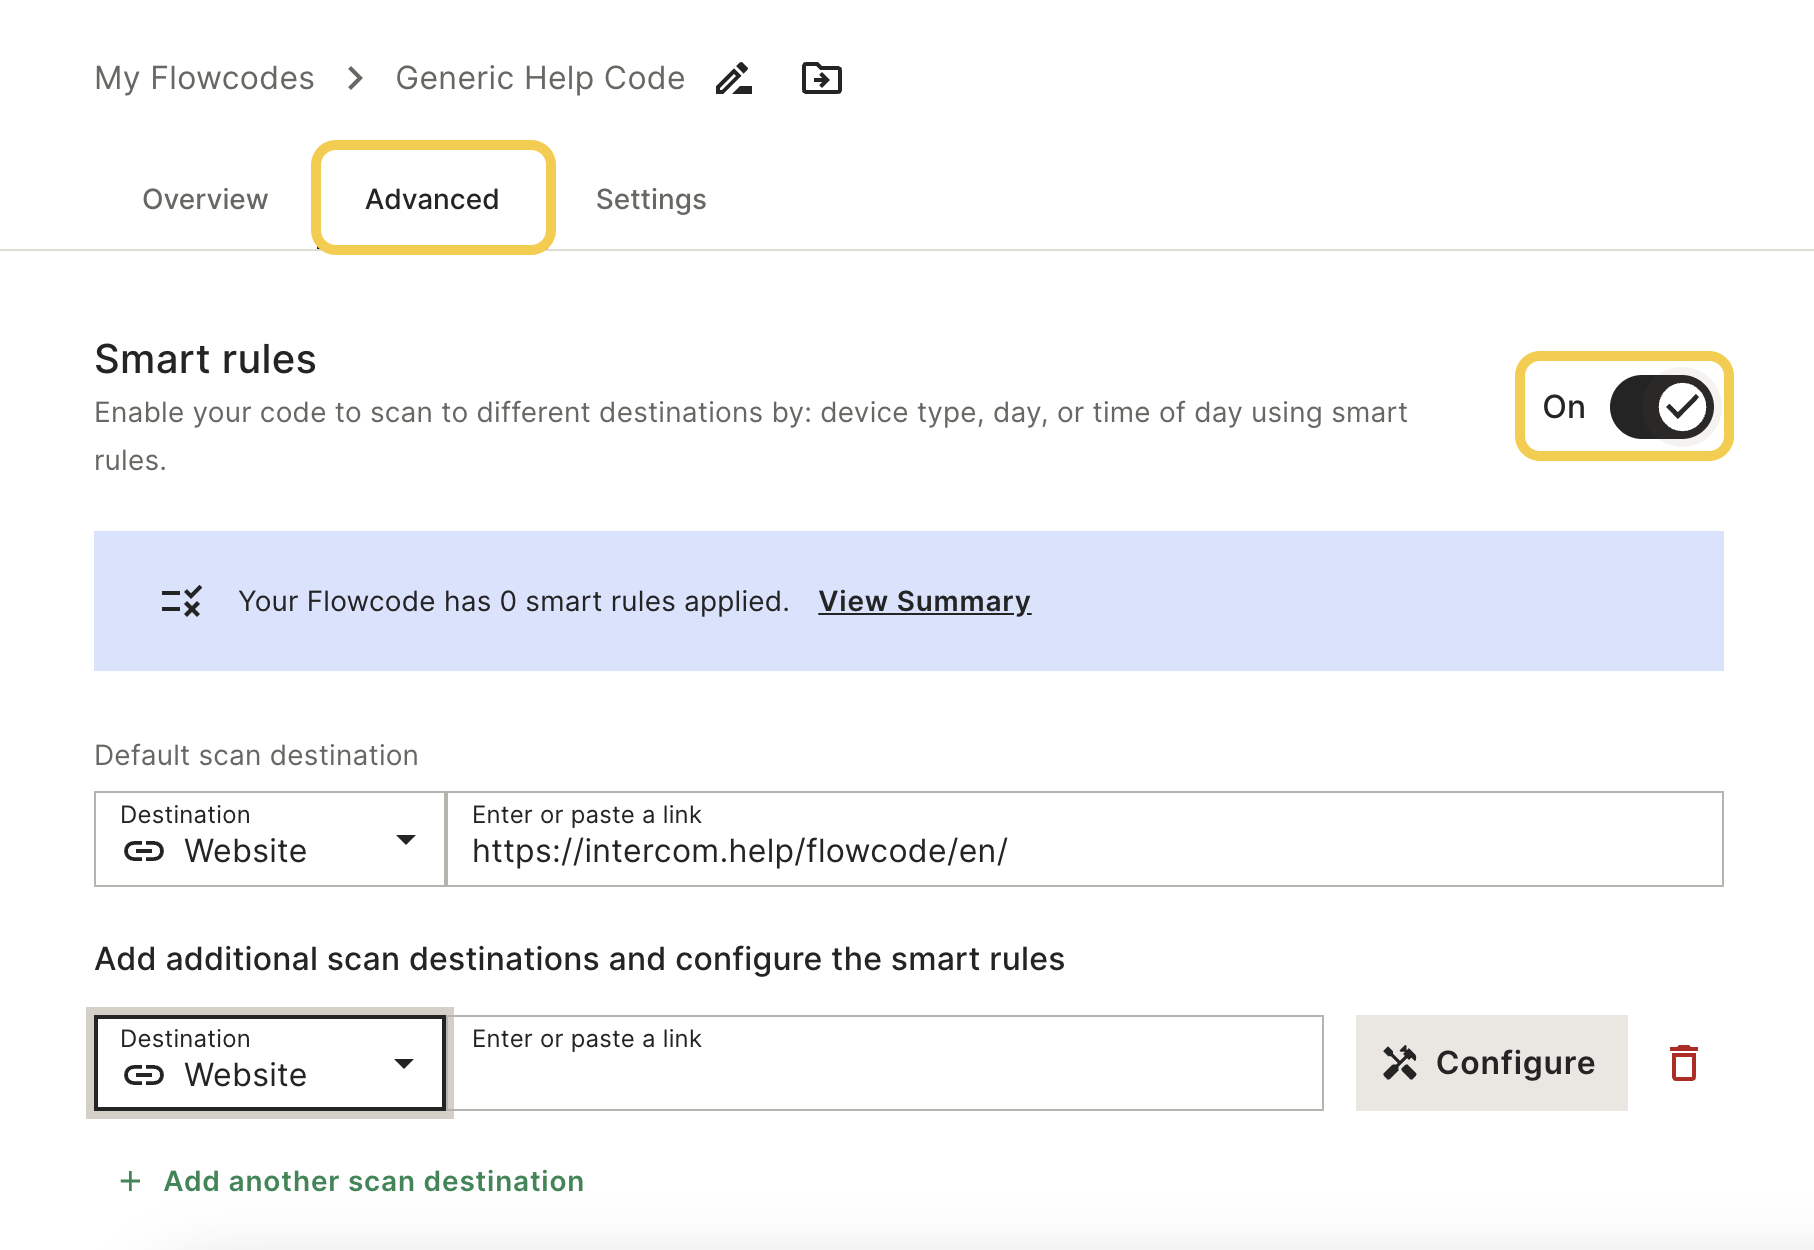Turn off the Smart rules toggle
Screen dimensions: 1814x1250
[x=1661, y=407]
